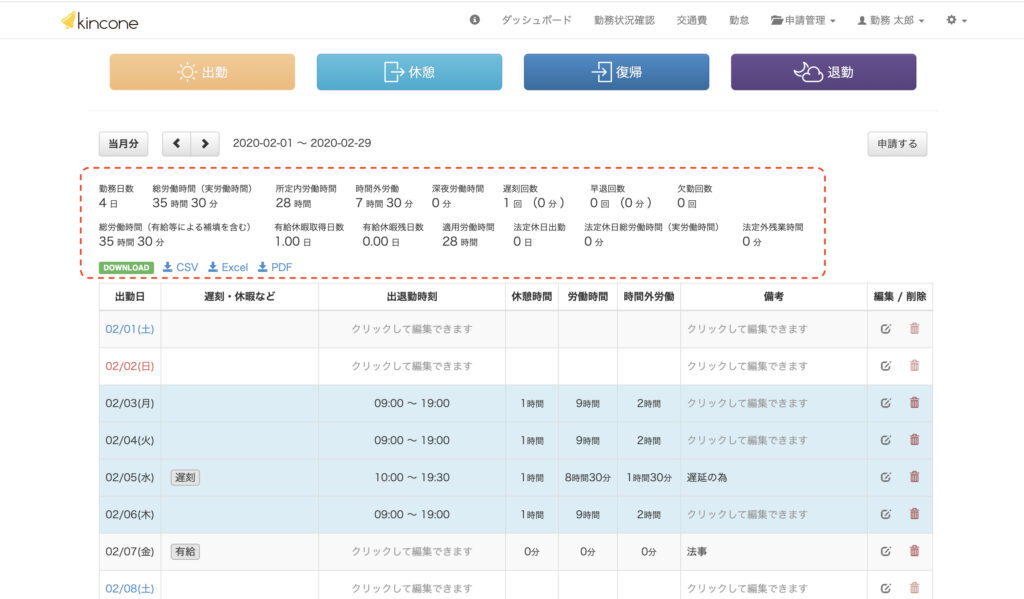1024x599 pixels.
Task: Go to next month arrow
Action: click(x=205, y=144)
